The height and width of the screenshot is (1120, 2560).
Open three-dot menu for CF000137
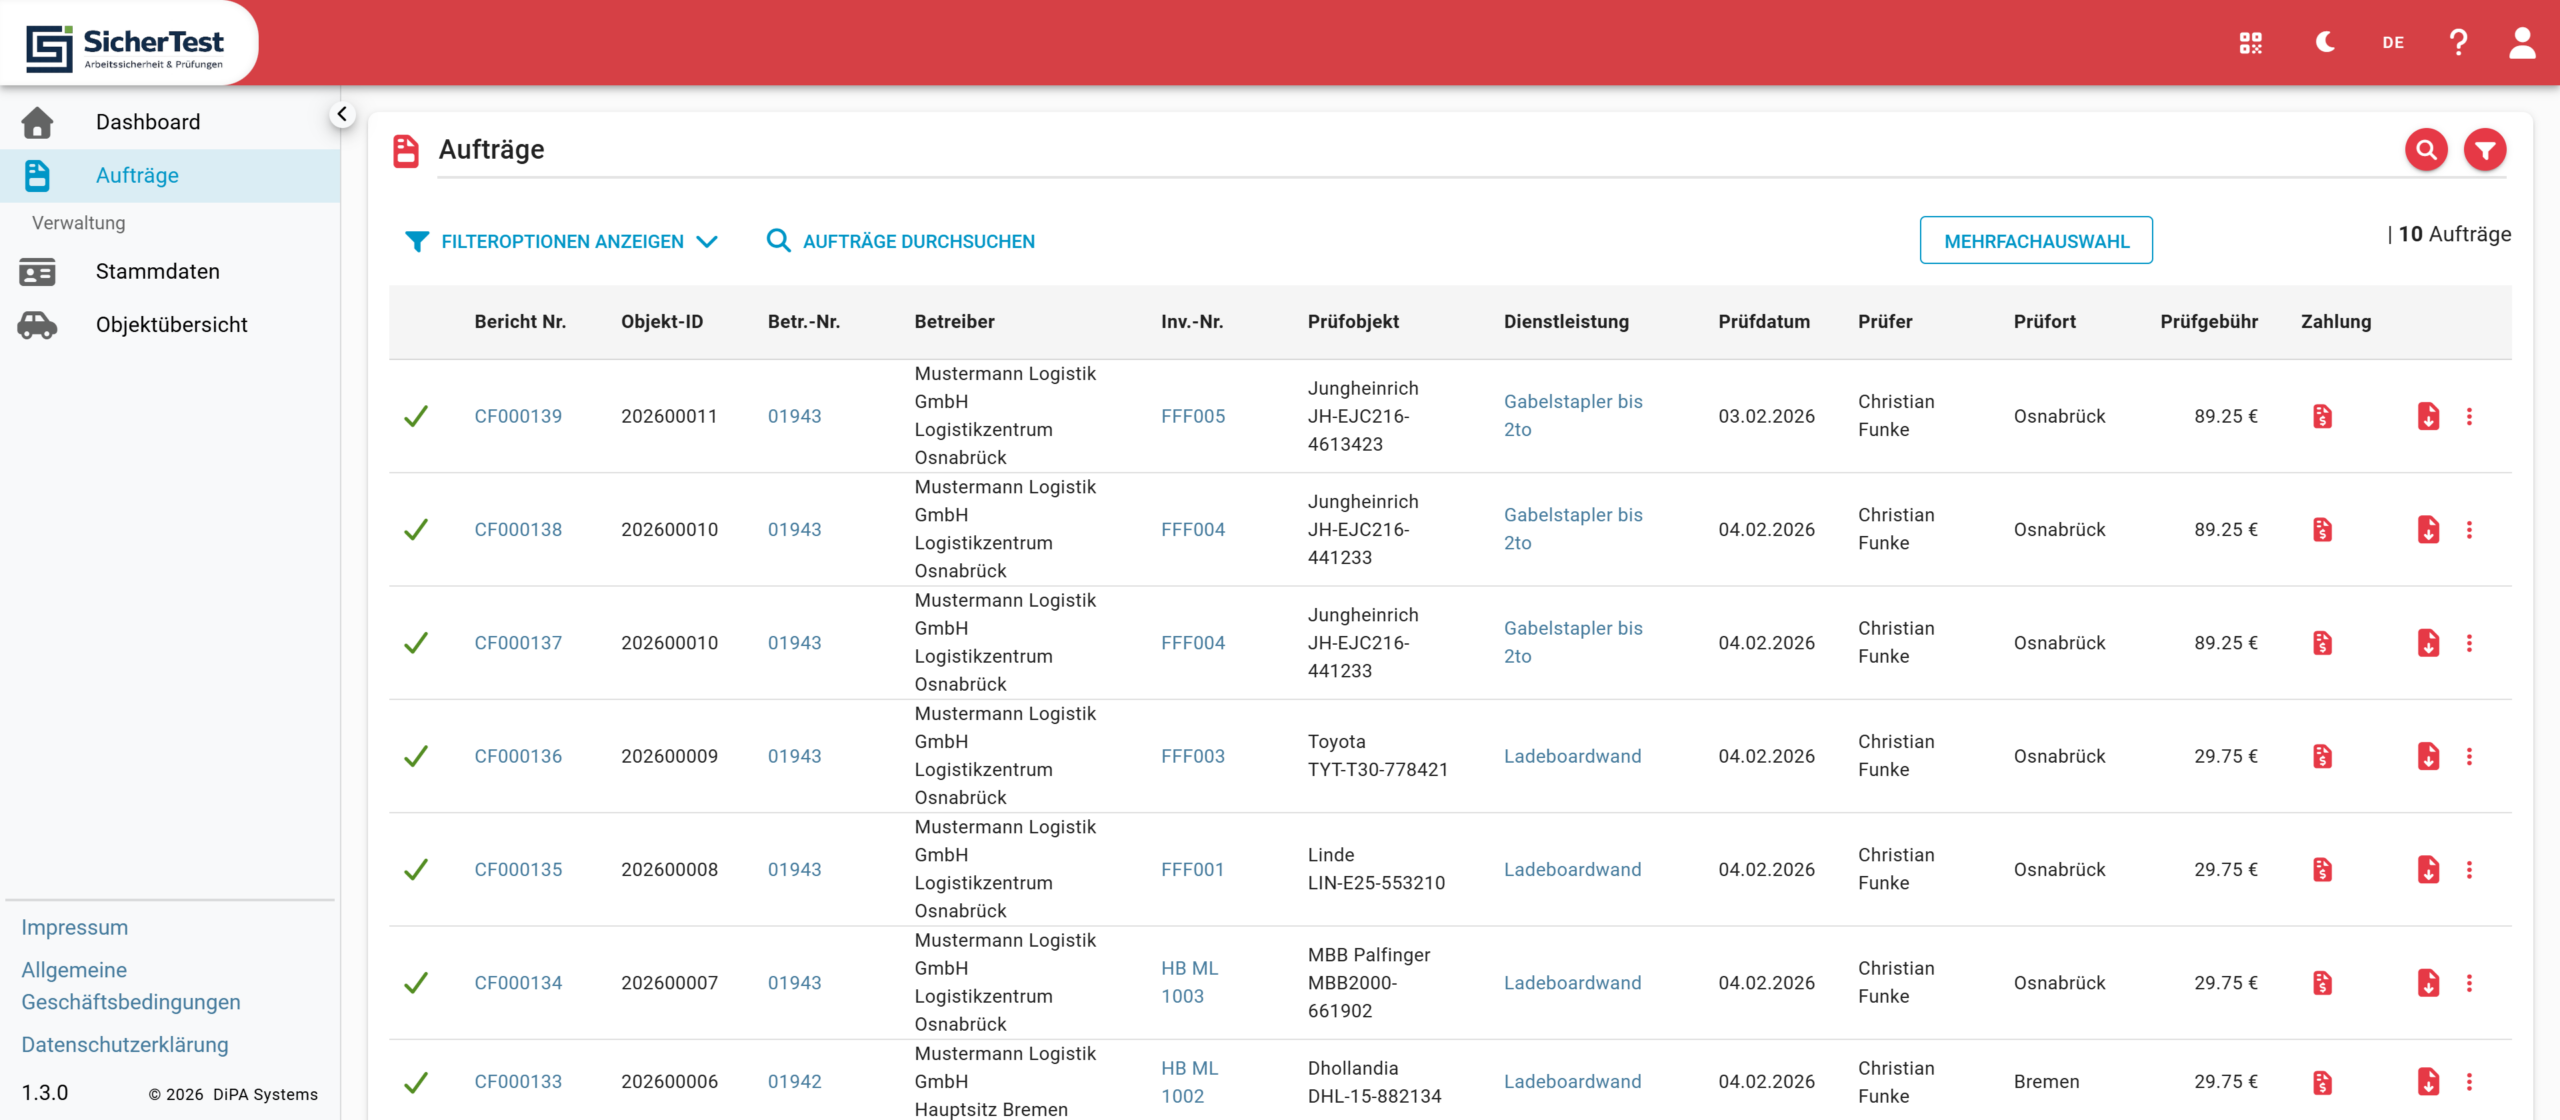(x=2469, y=643)
